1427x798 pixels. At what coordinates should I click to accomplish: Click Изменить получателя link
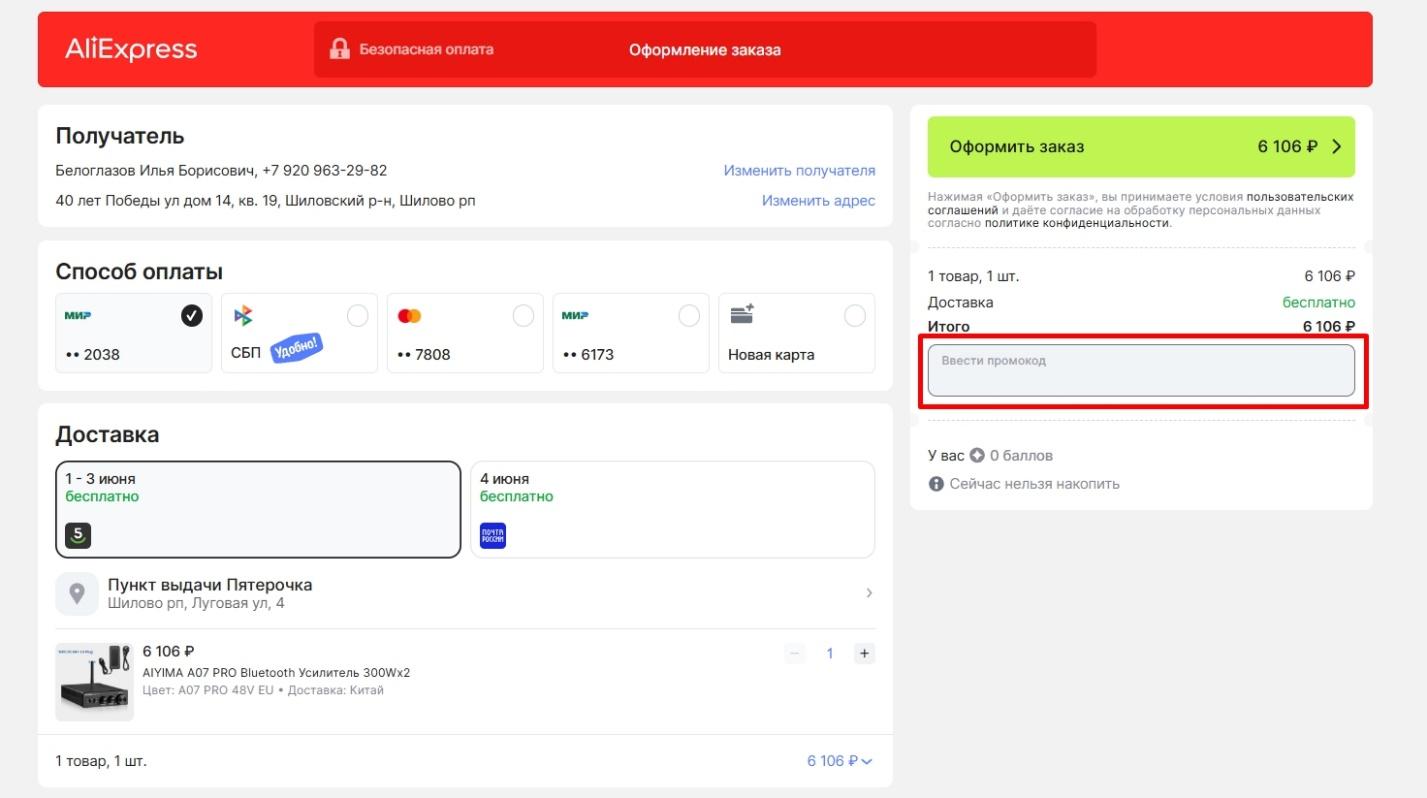pos(799,171)
